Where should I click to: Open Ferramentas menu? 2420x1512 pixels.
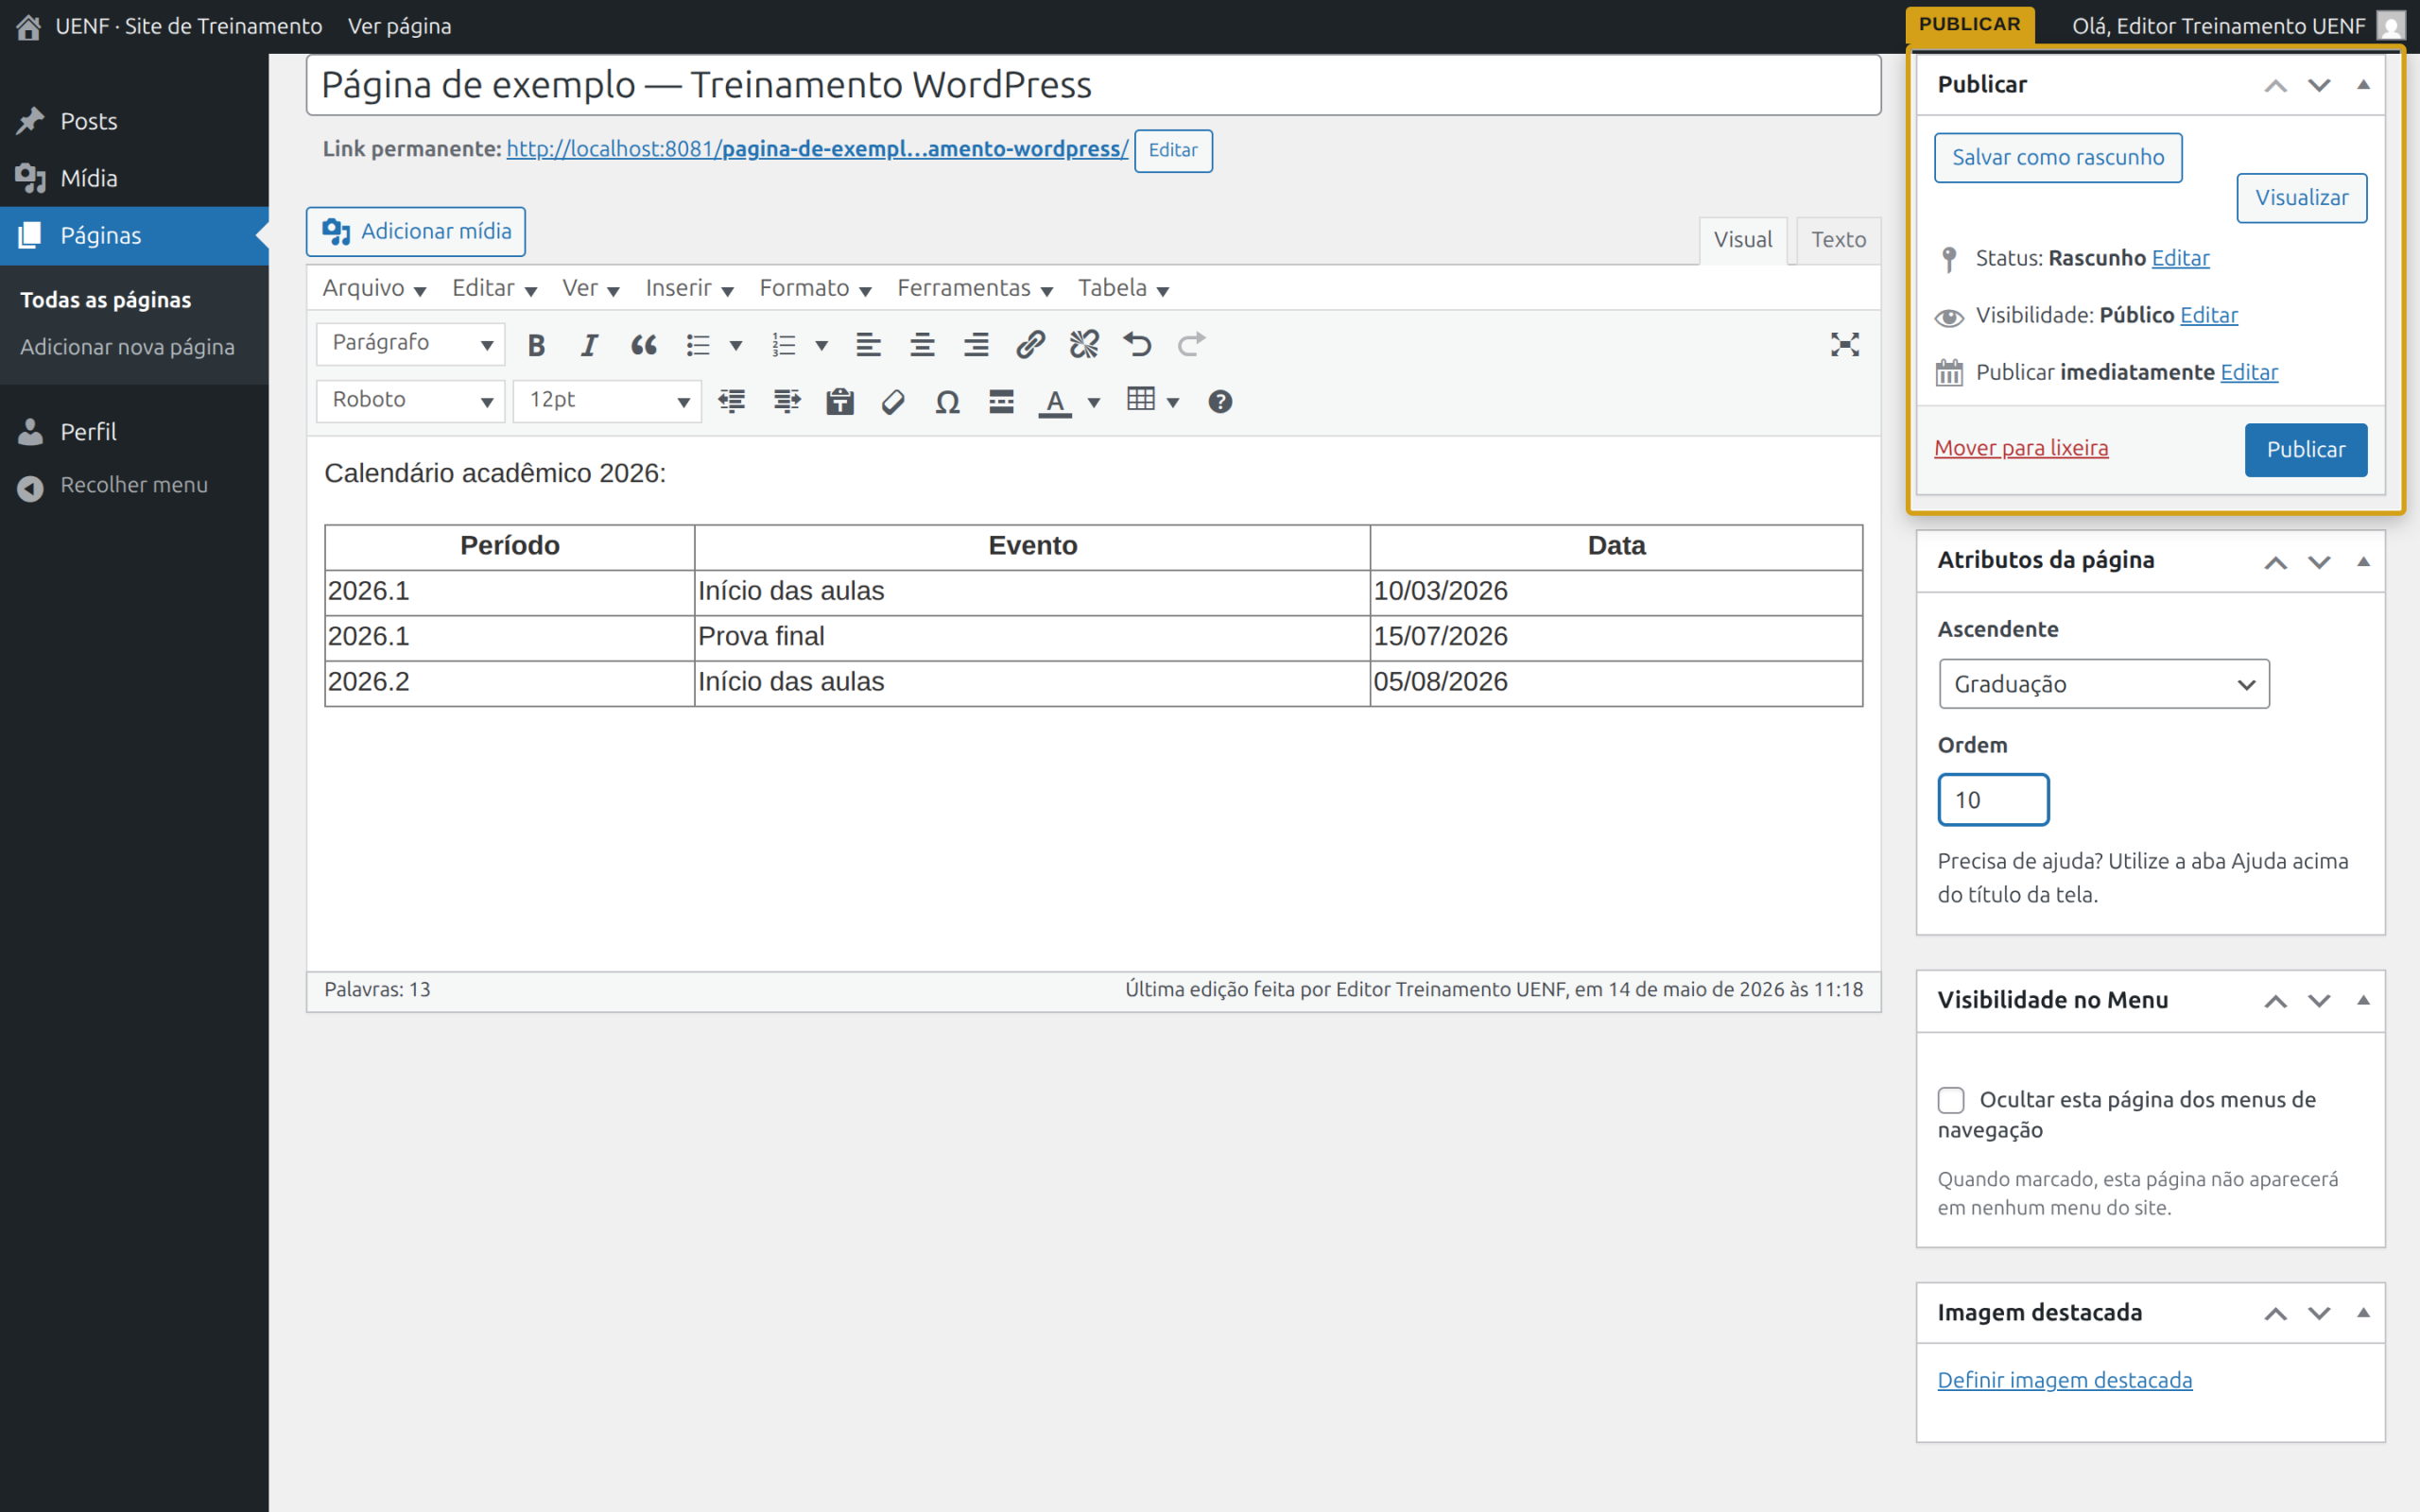(x=975, y=289)
